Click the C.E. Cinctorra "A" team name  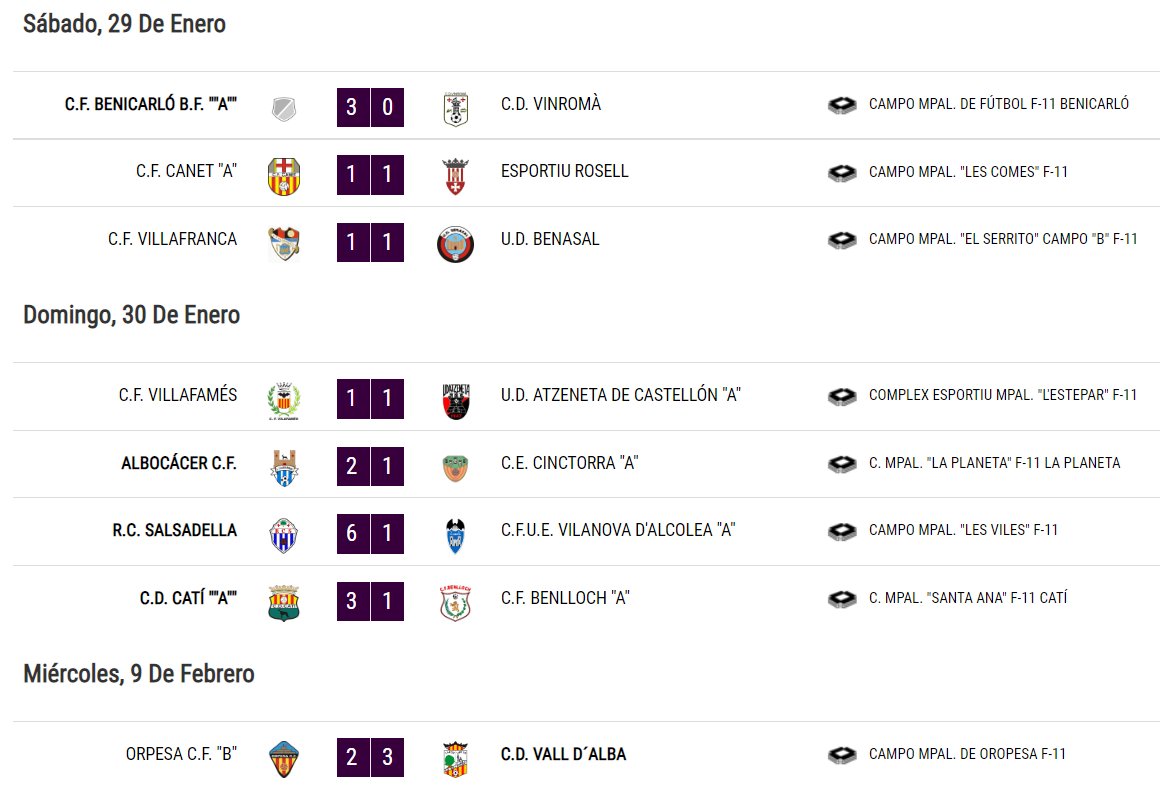coord(570,463)
